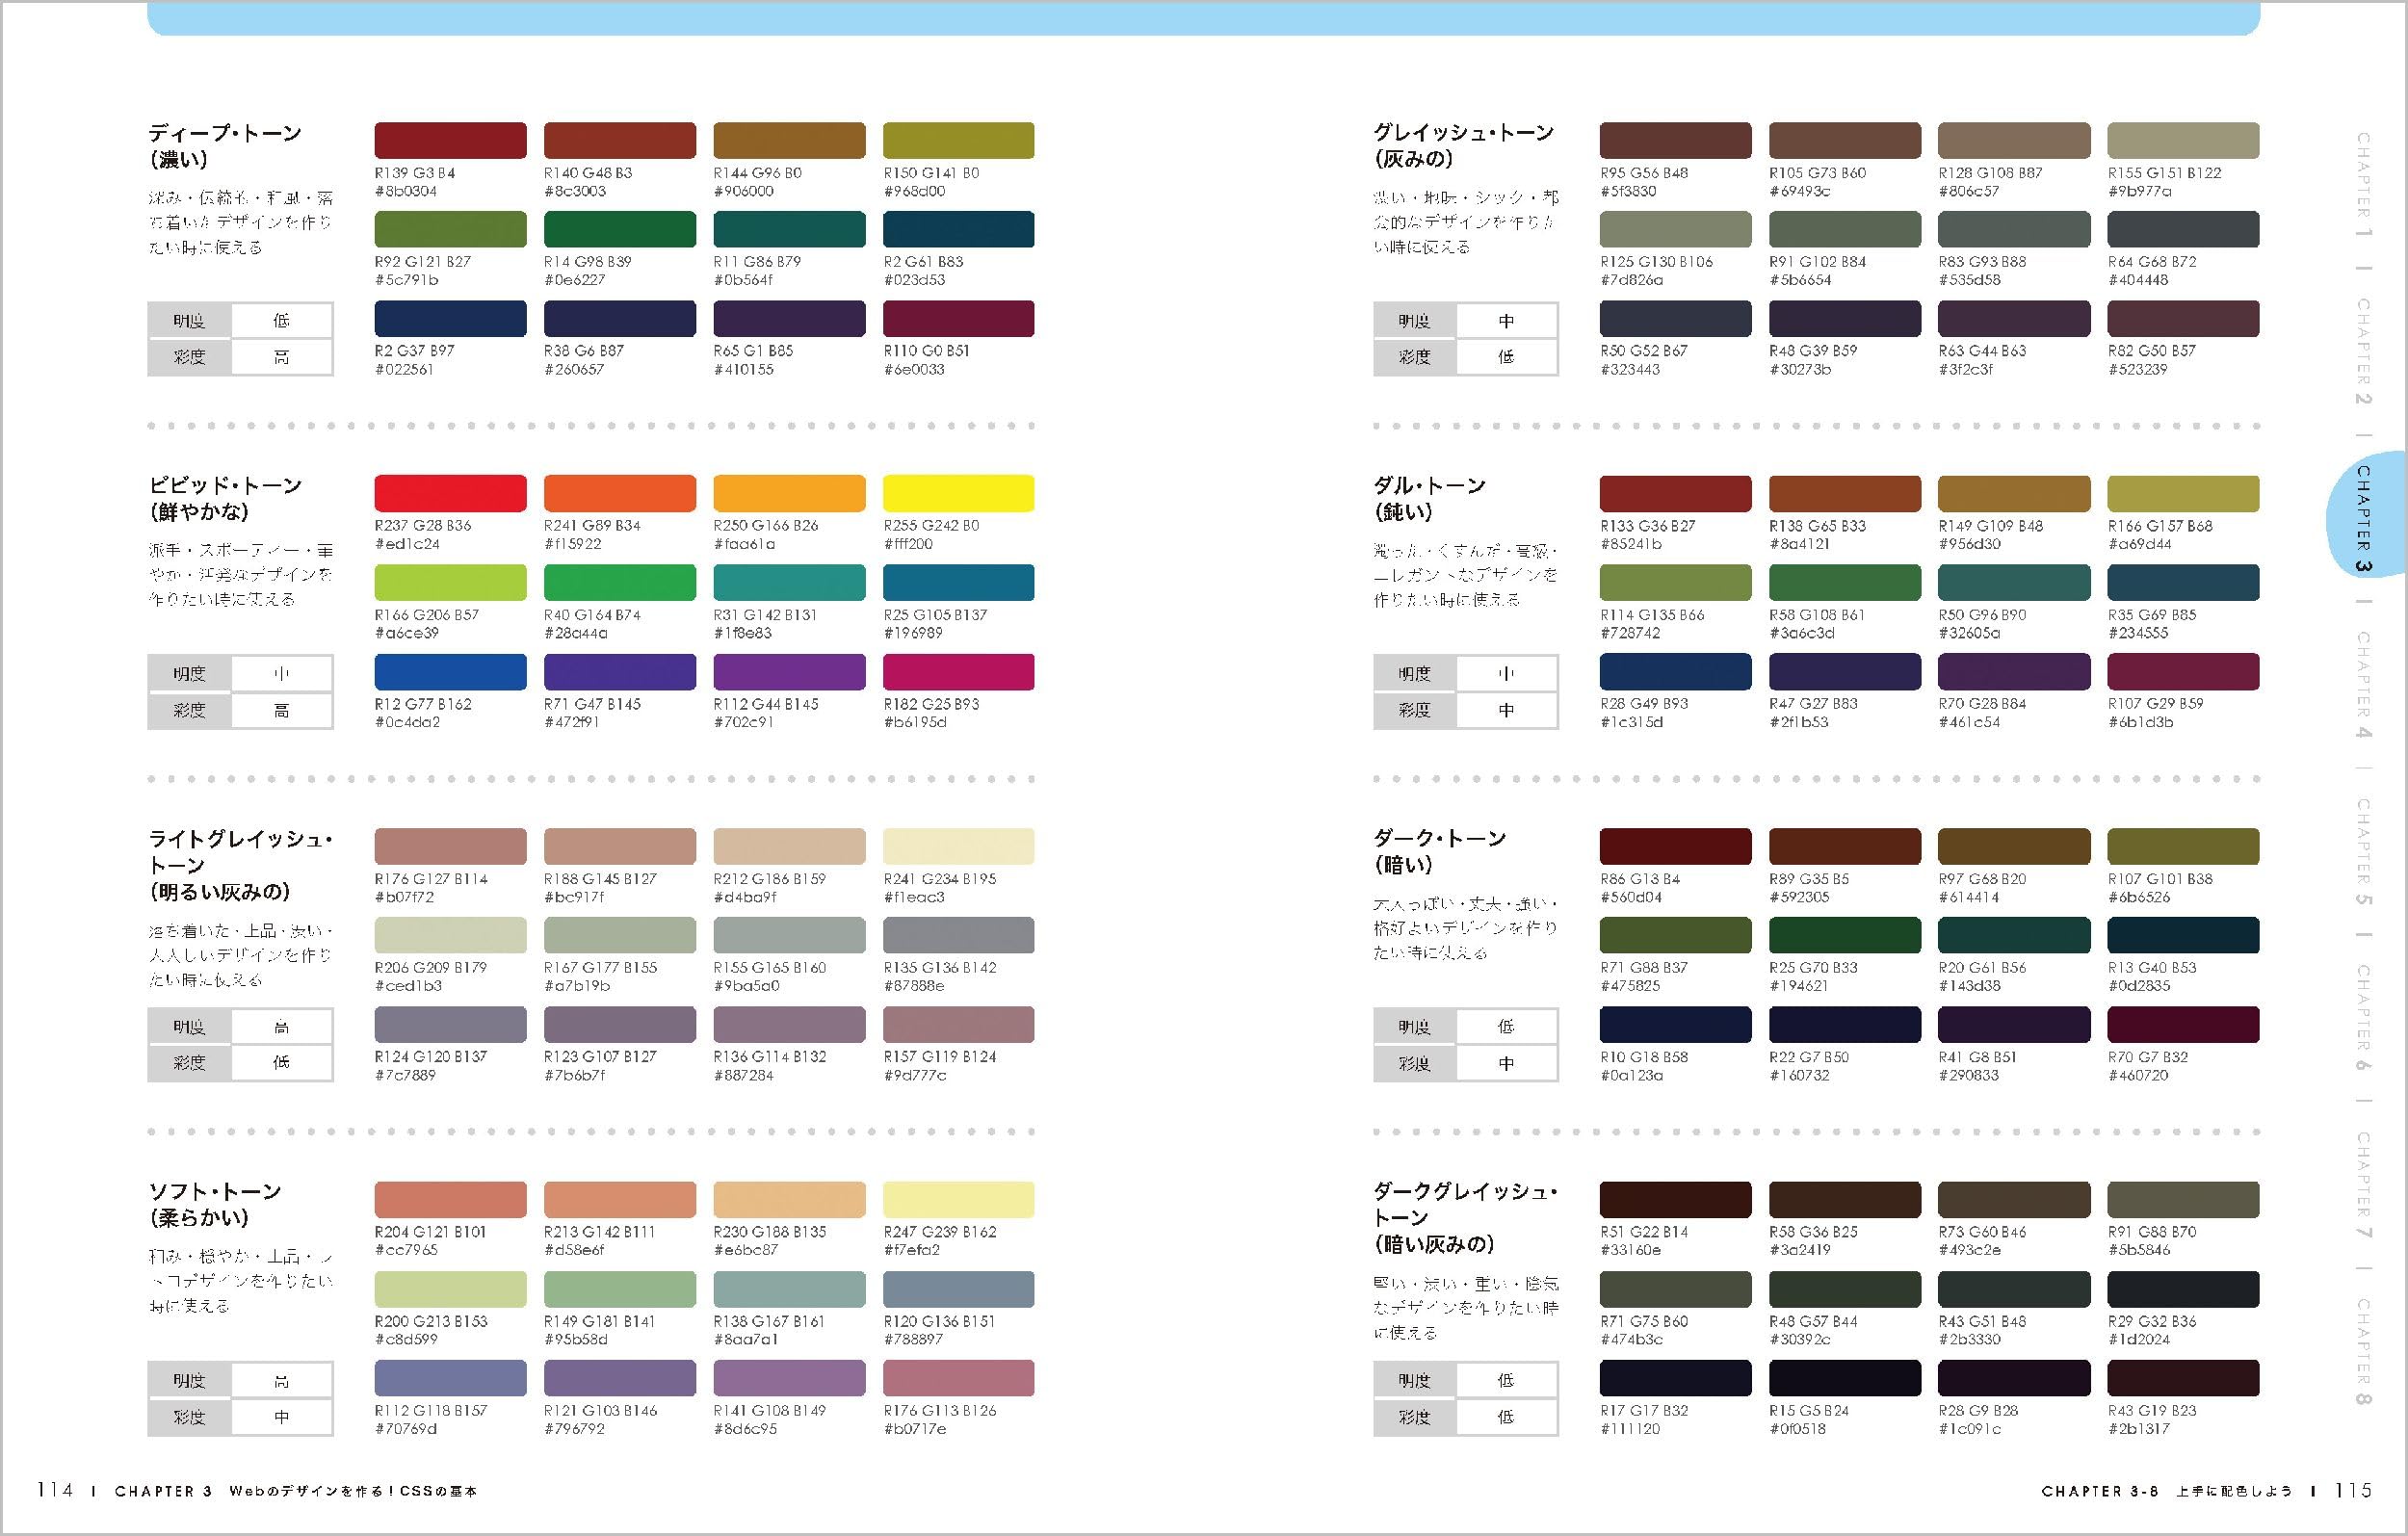Click the light cream swatch #f1eac3
2408x1536 pixels.
pos(958,846)
